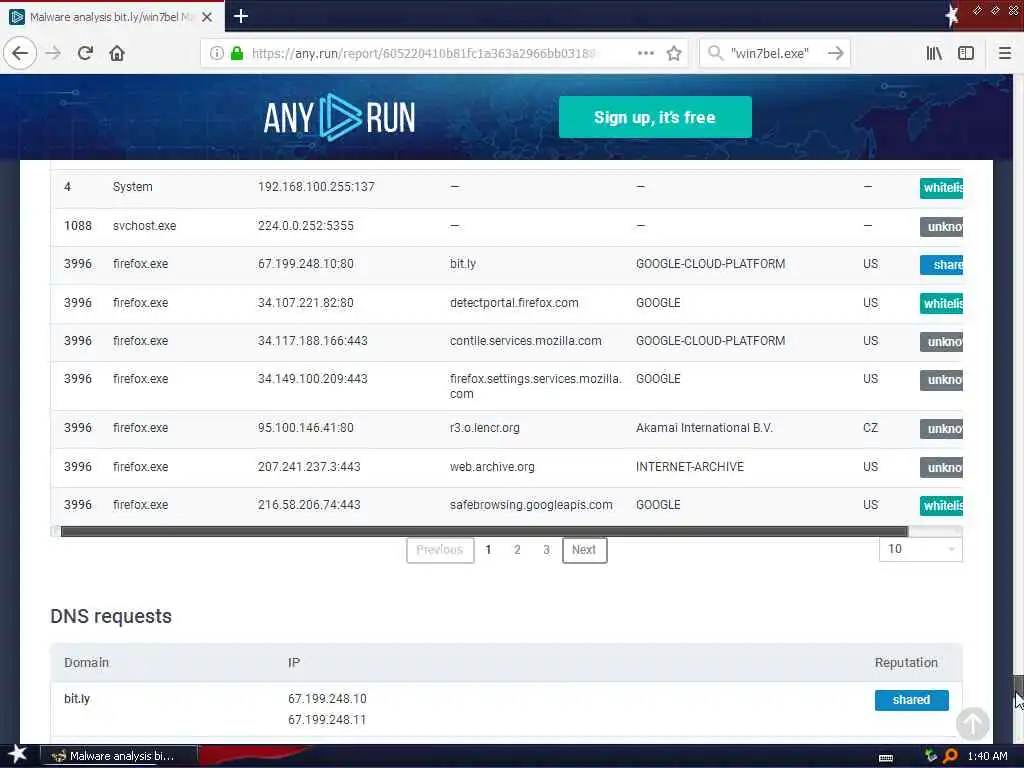View the site information icon in the address bar
Screen dimensions: 1024x768
(x=216, y=54)
